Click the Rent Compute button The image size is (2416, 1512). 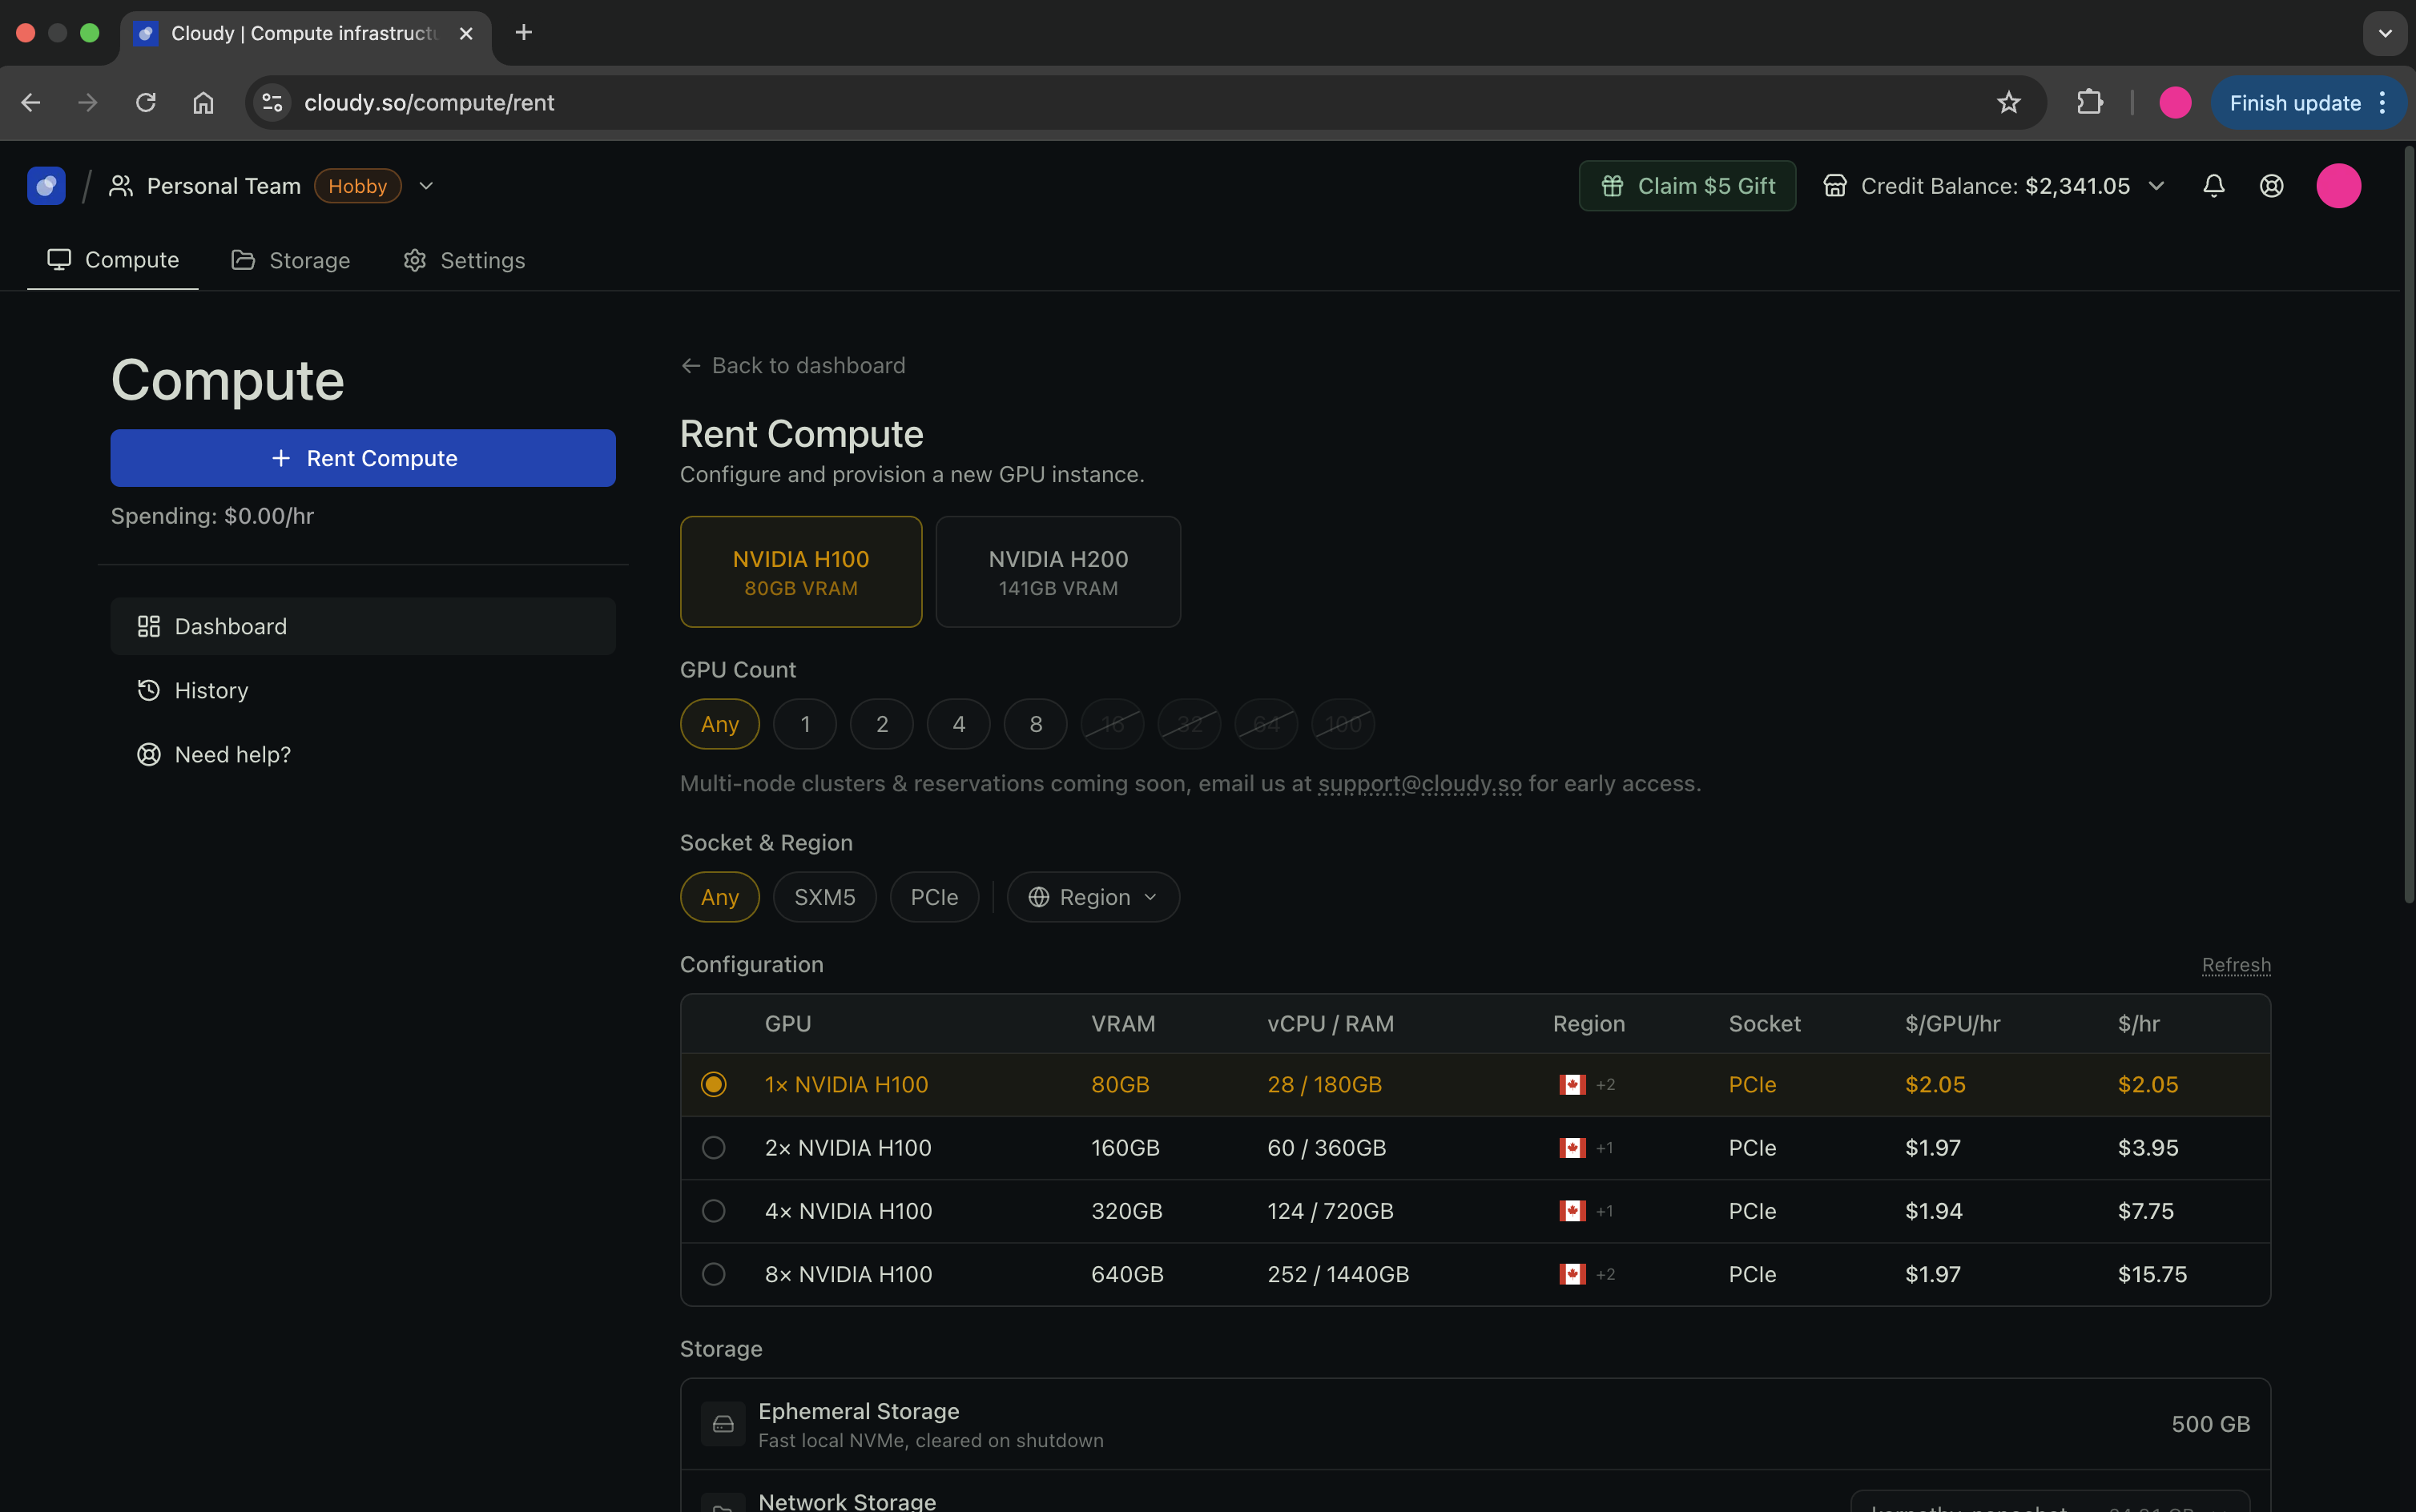363,458
